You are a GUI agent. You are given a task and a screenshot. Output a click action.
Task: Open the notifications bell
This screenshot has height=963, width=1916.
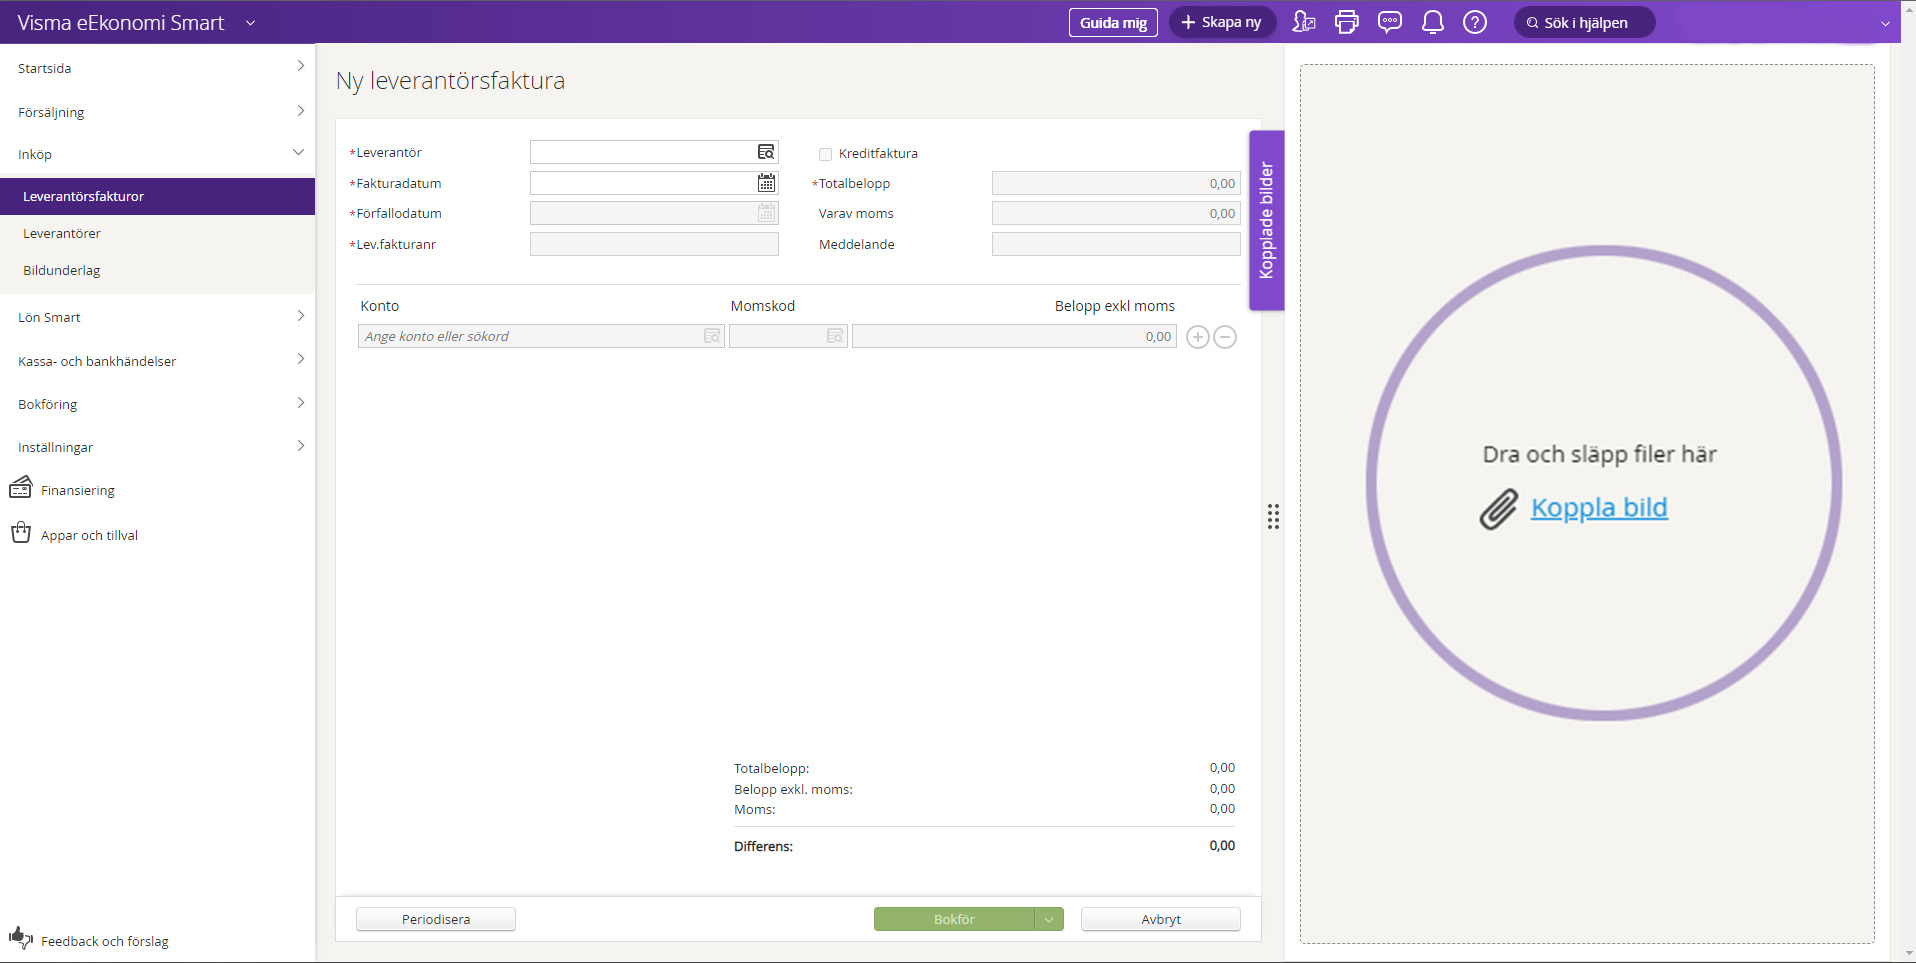(1433, 22)
